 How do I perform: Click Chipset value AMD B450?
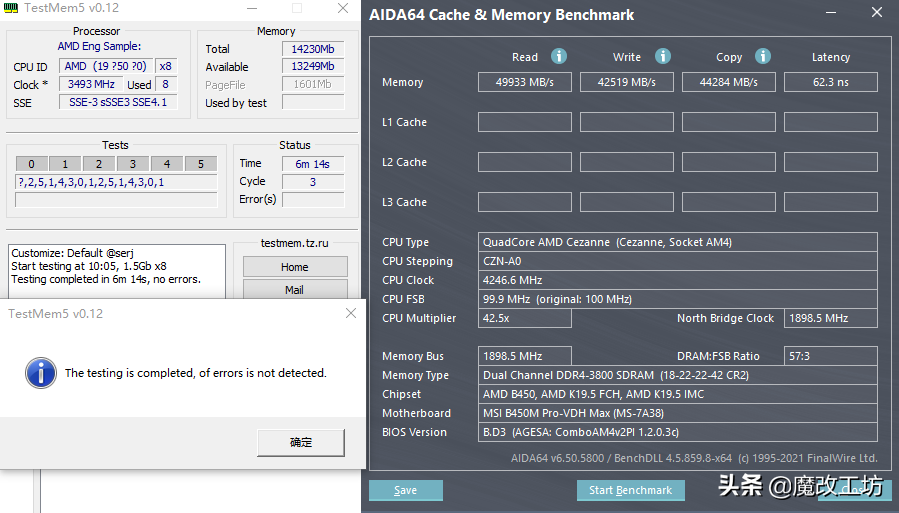click(678, 394)
